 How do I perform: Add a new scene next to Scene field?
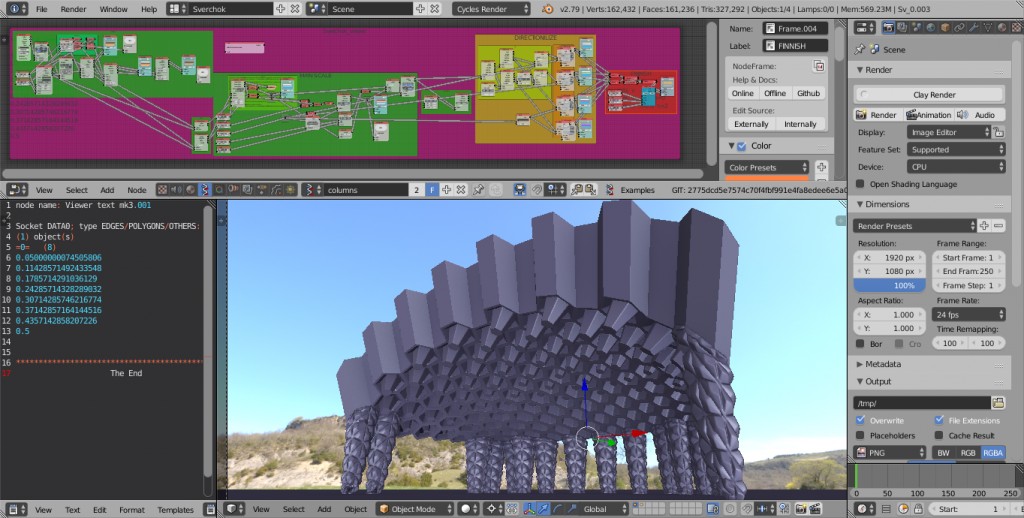420,9
